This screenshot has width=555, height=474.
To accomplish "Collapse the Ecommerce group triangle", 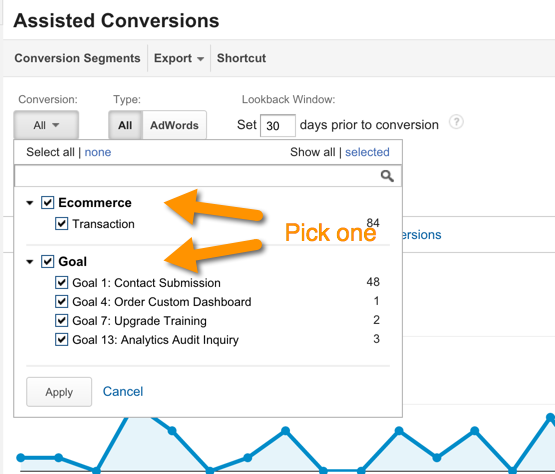I will pos(30,203).
